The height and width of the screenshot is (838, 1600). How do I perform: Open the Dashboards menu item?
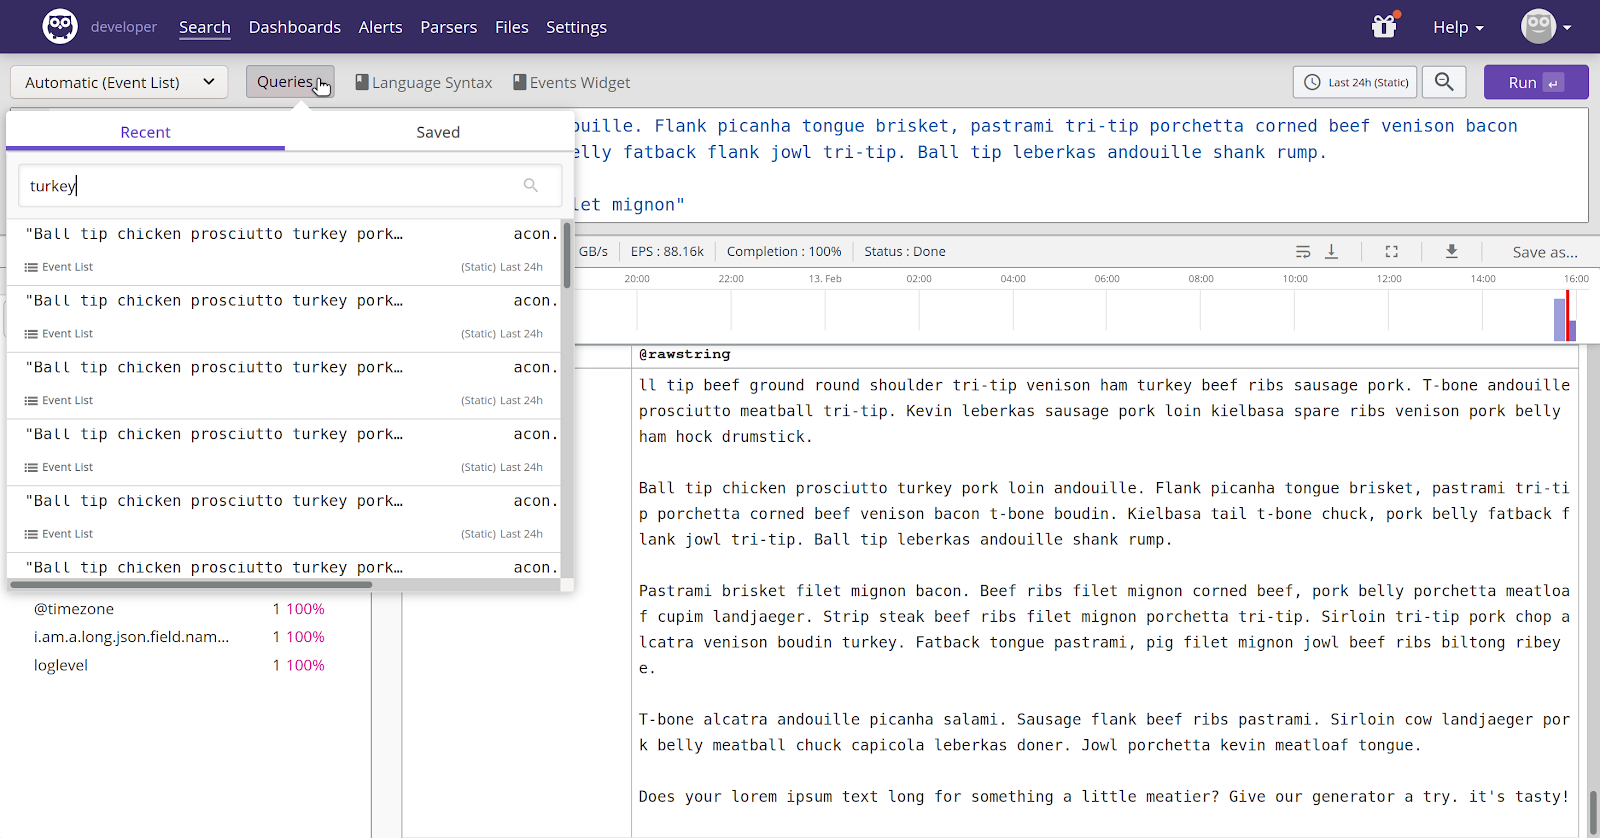[295, 27]
